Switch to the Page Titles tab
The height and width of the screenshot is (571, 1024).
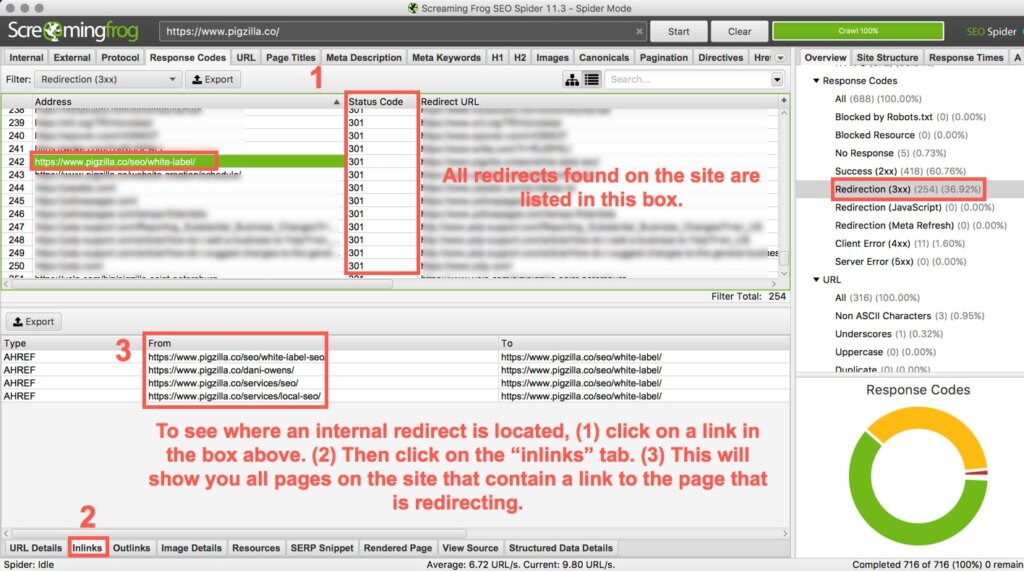point(290,58)
